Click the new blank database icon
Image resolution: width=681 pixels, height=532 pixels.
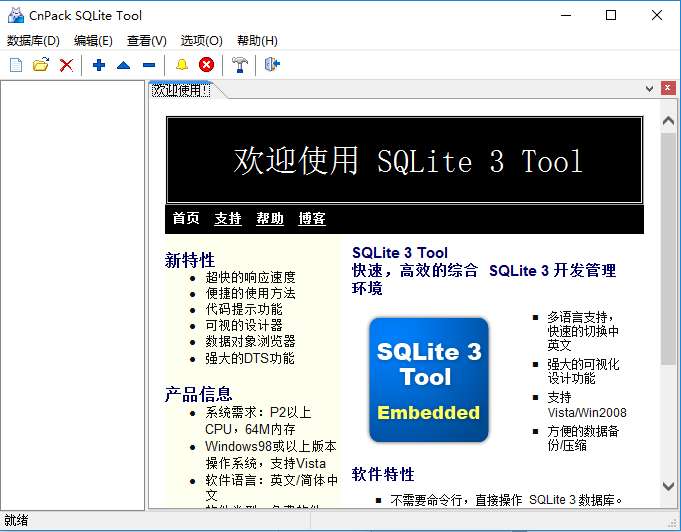[x=16, y=65]
